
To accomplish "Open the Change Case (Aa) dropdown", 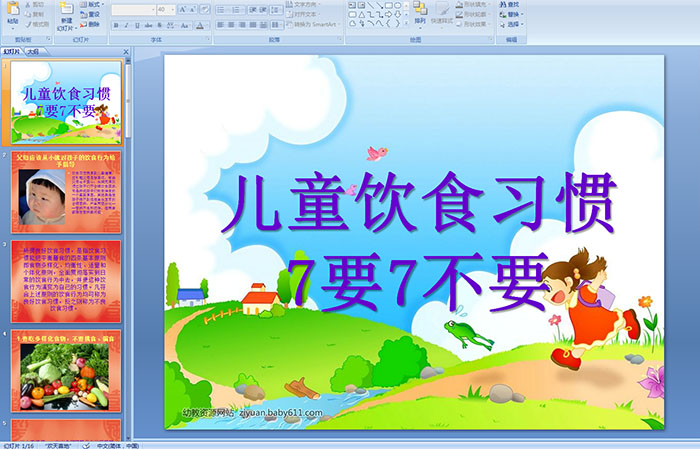I will (x=185, y=25).
